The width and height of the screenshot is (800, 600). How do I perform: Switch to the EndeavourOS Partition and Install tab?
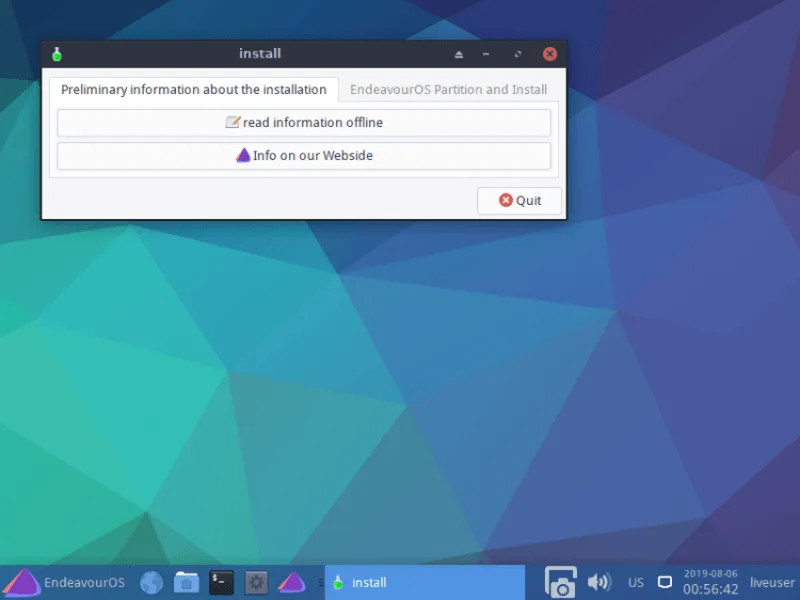point(447,90)
